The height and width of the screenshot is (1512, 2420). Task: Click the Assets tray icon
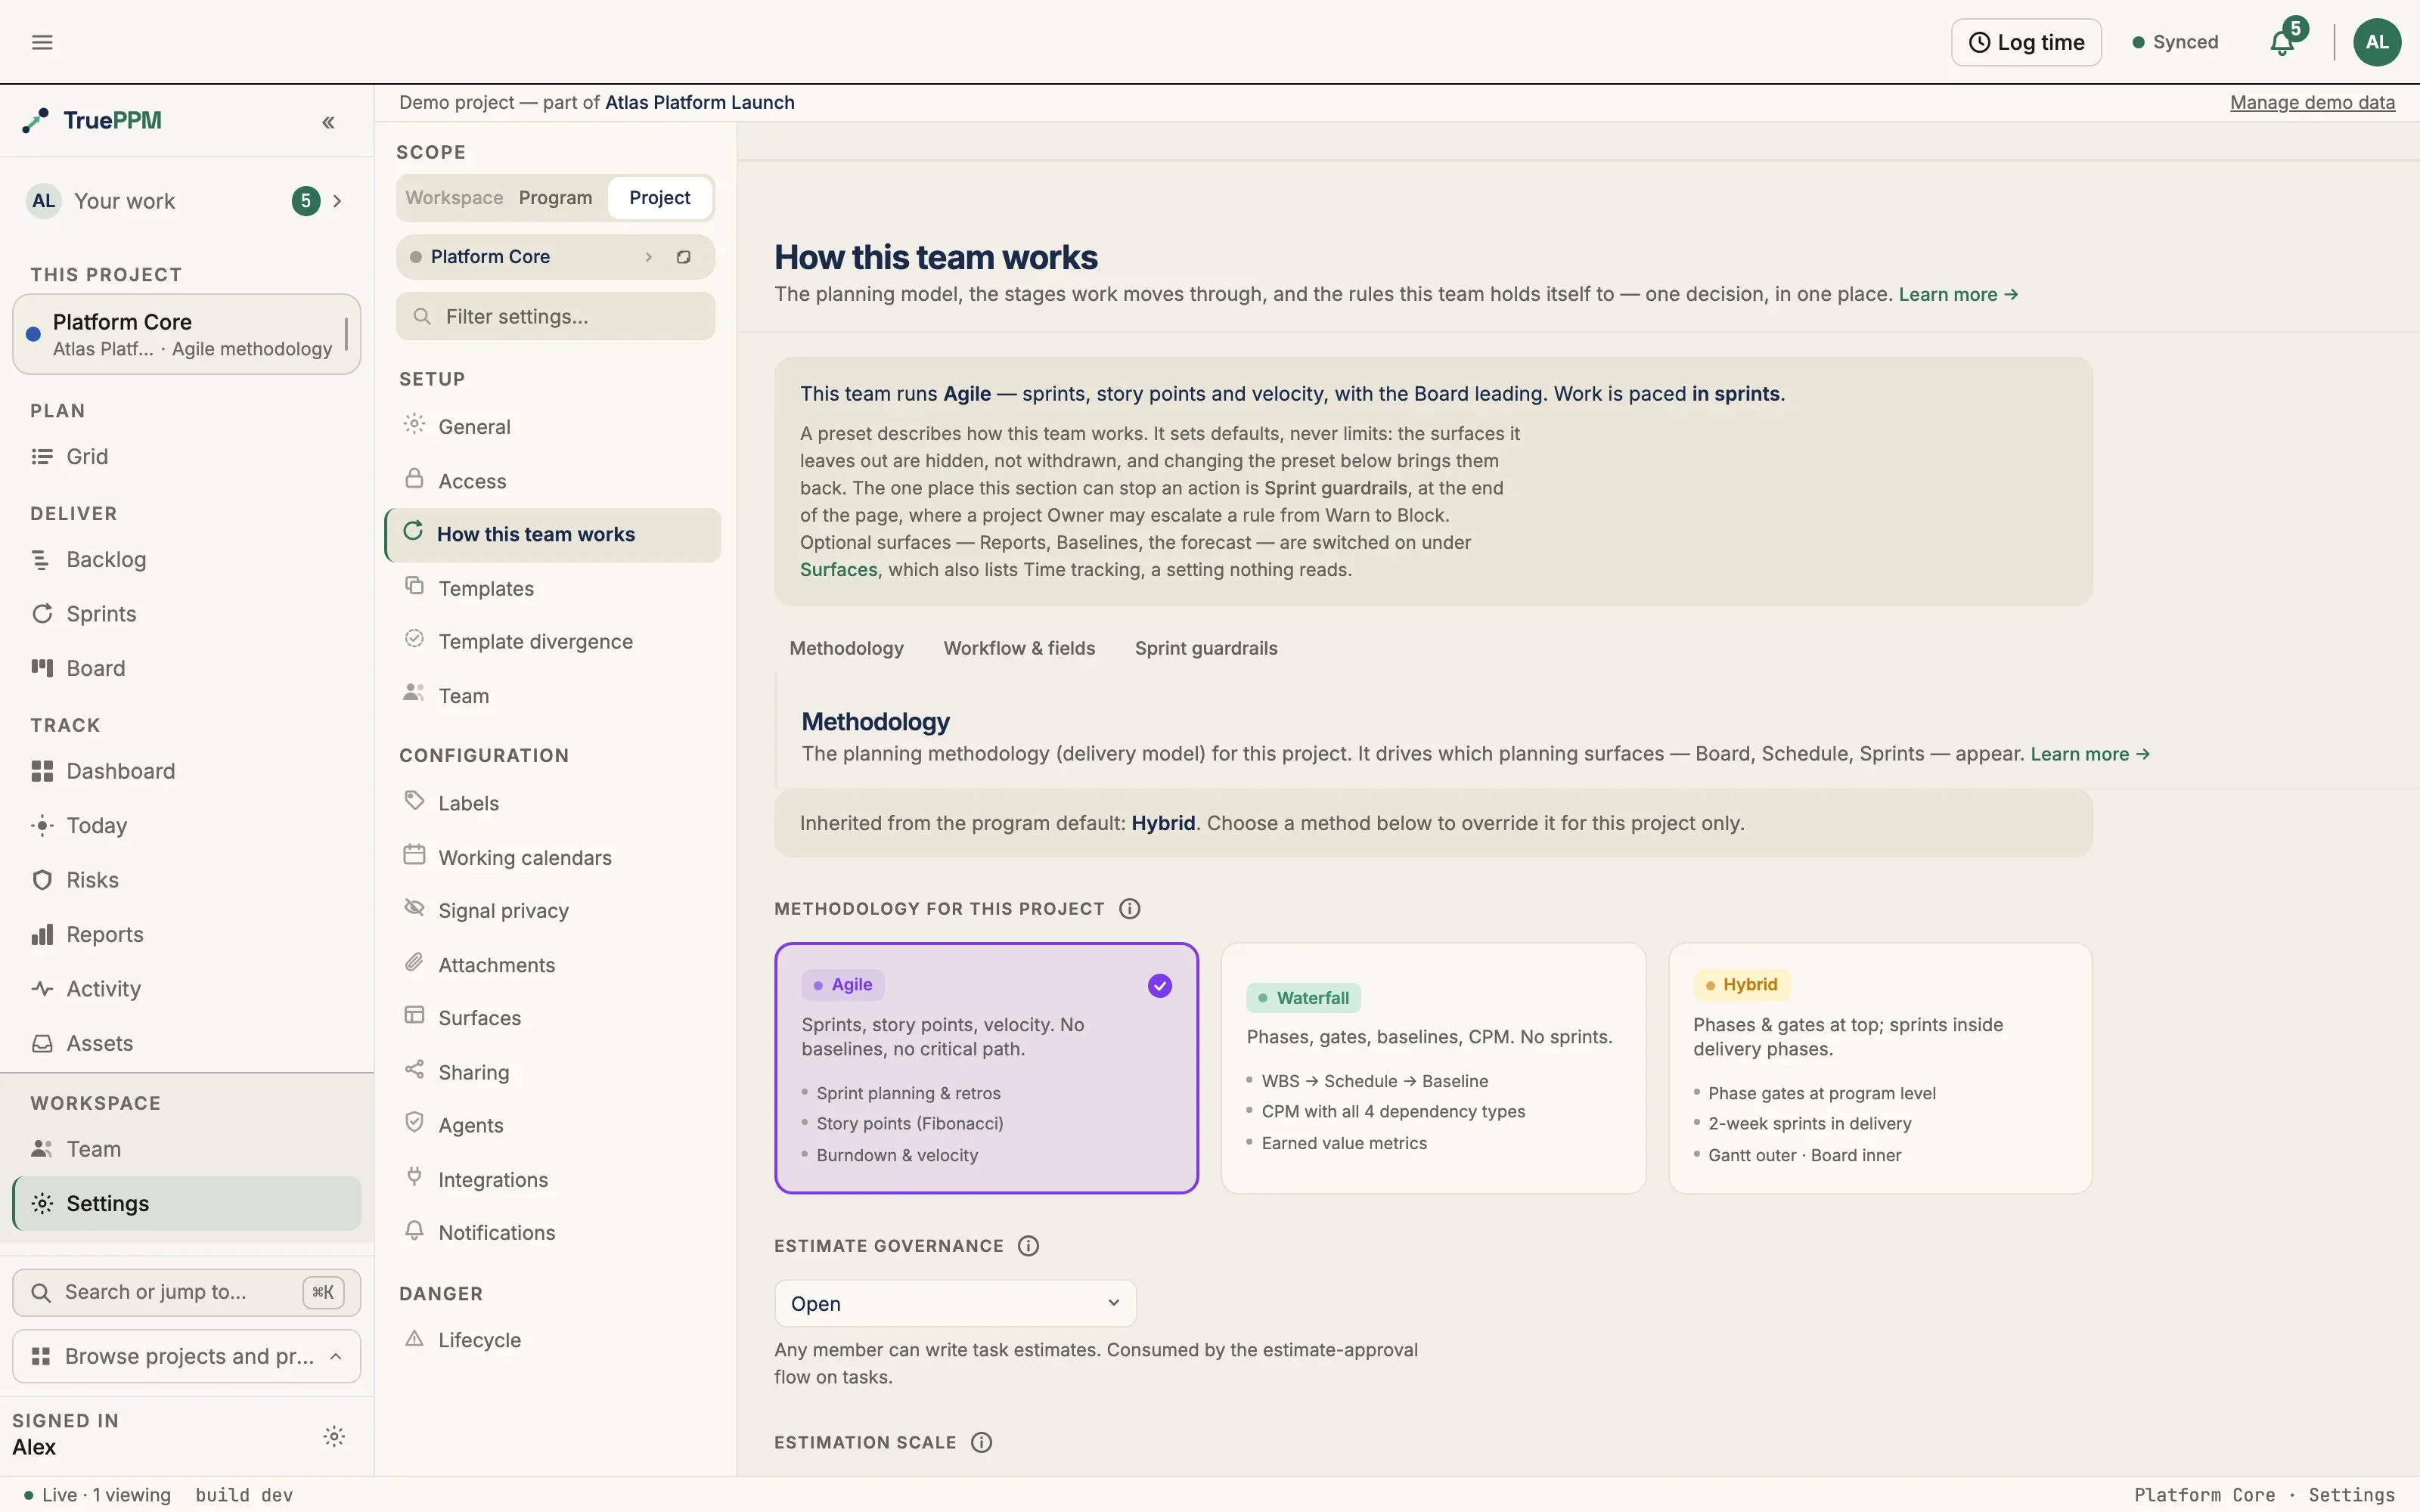click(42, 1043)
